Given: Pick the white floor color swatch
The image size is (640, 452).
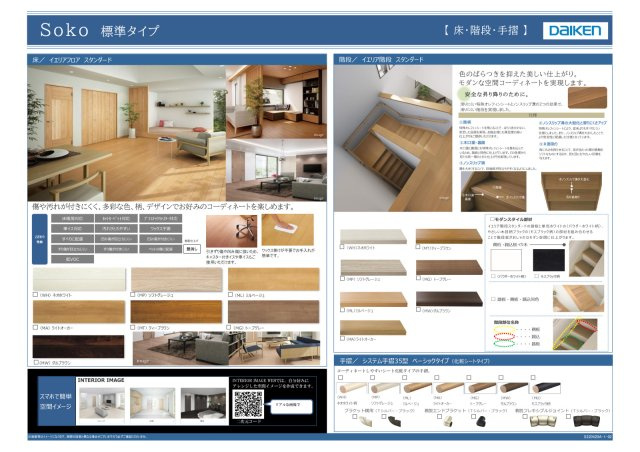Looking at the screenshot, I should [x=79, y=279].
